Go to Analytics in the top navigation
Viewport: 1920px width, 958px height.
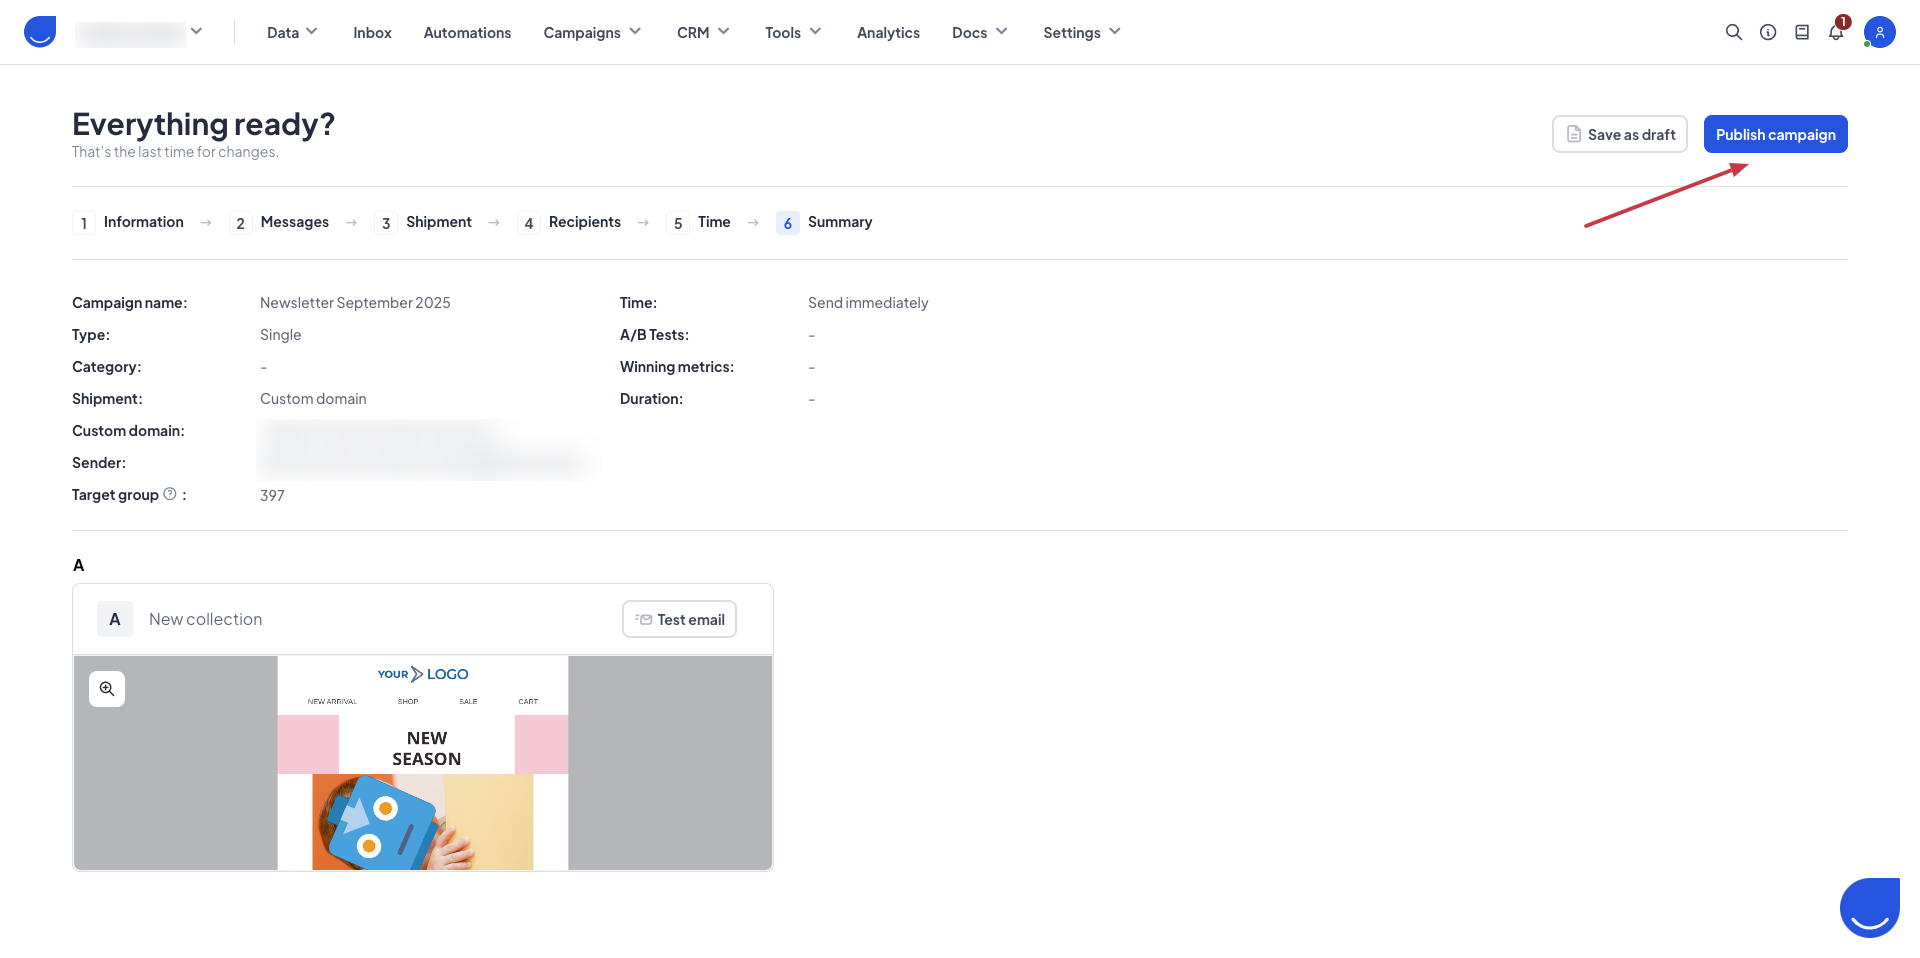point(888,32)
